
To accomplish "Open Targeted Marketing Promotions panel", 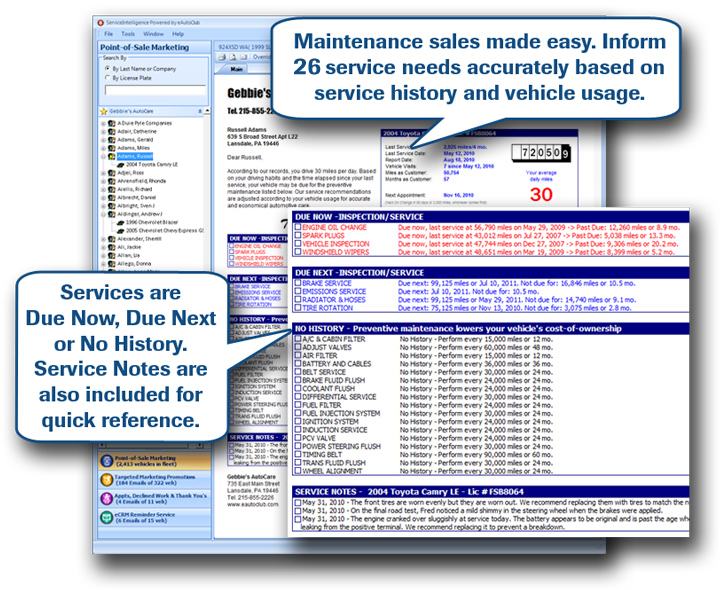I will 154,480.
